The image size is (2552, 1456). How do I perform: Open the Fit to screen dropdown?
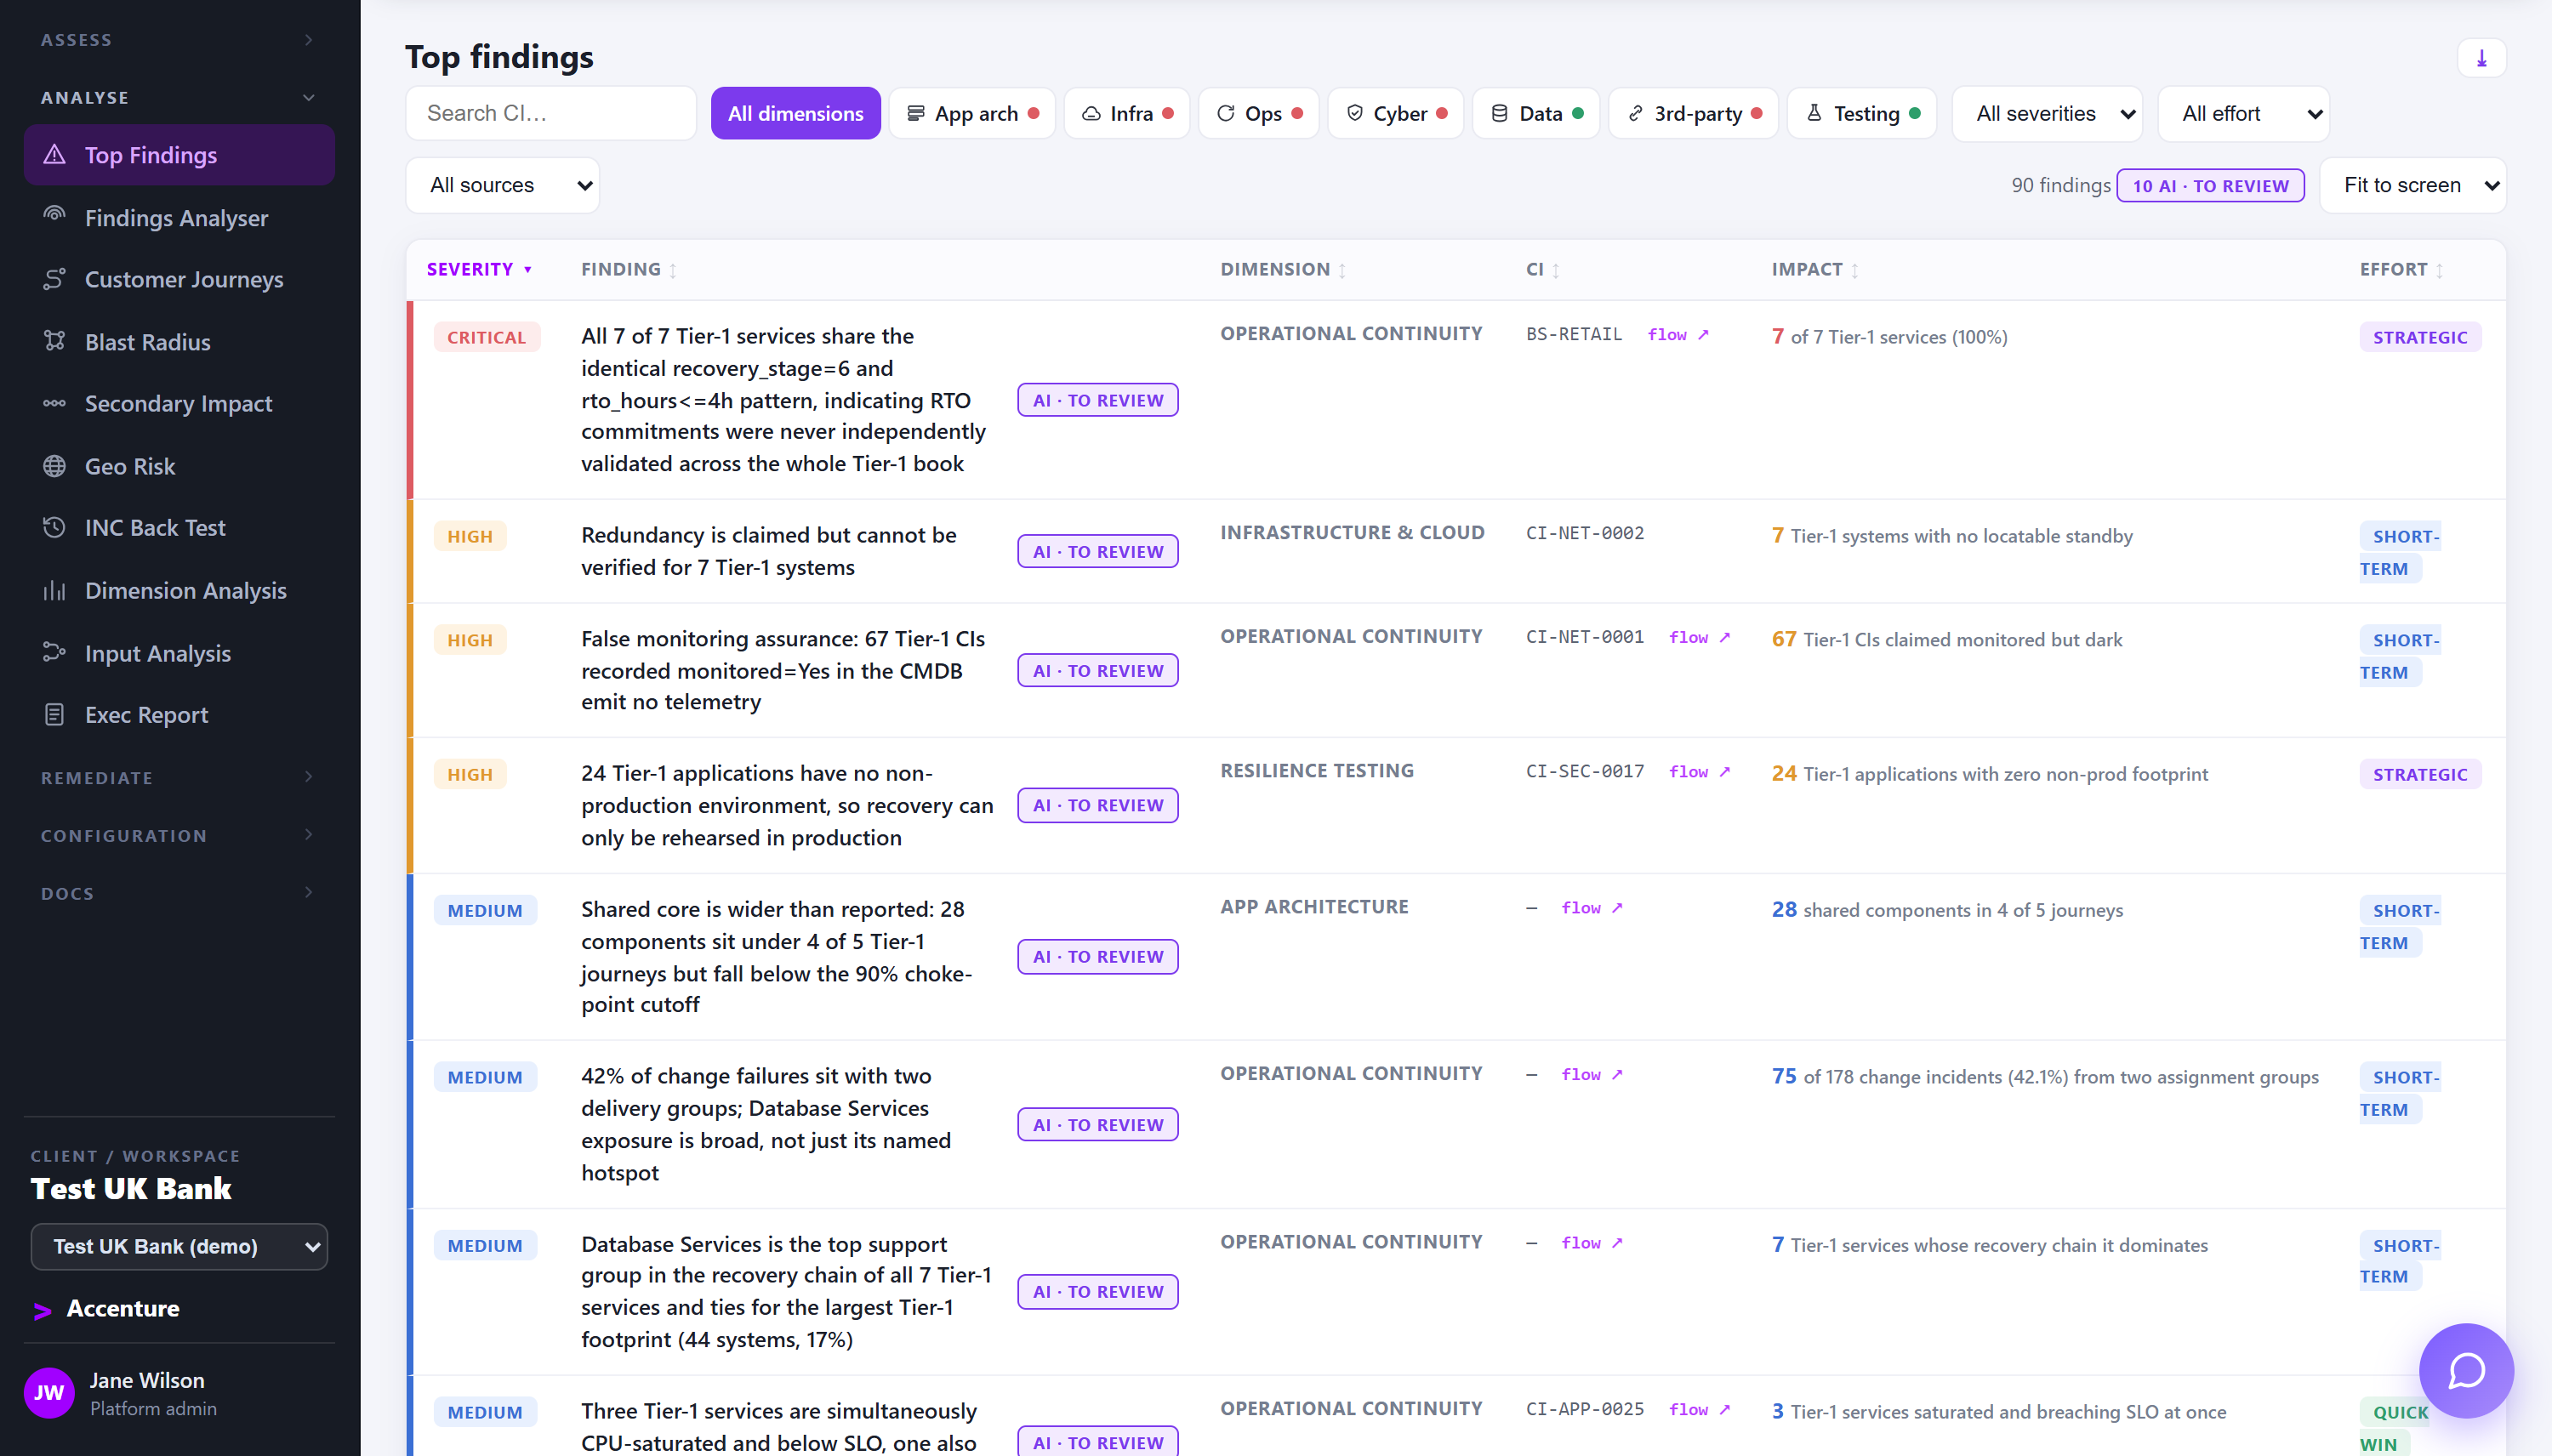(x=2412, y=185)
